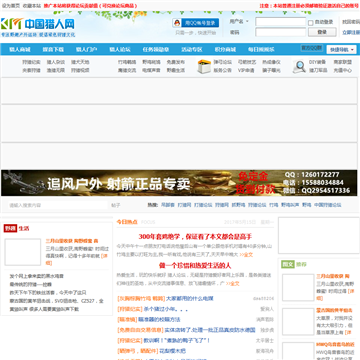Open the 每日摇摇乐 nav tab
Screen dimensions: 360x360
[x=261, y=49]
